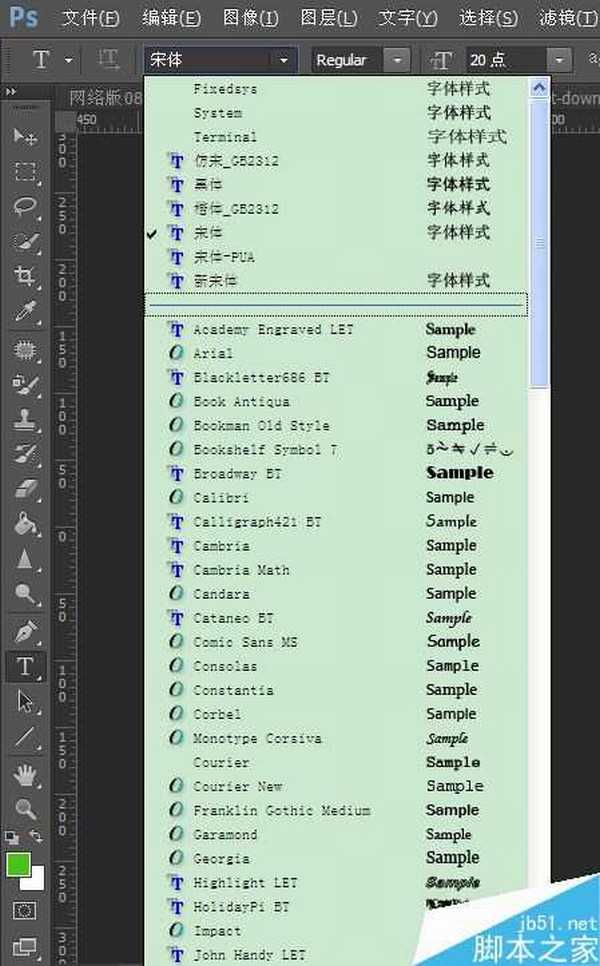Collapse the 宋体 font family dropdown
The width and height of the screenshot is (600, 966).
[x=284, y=60]
